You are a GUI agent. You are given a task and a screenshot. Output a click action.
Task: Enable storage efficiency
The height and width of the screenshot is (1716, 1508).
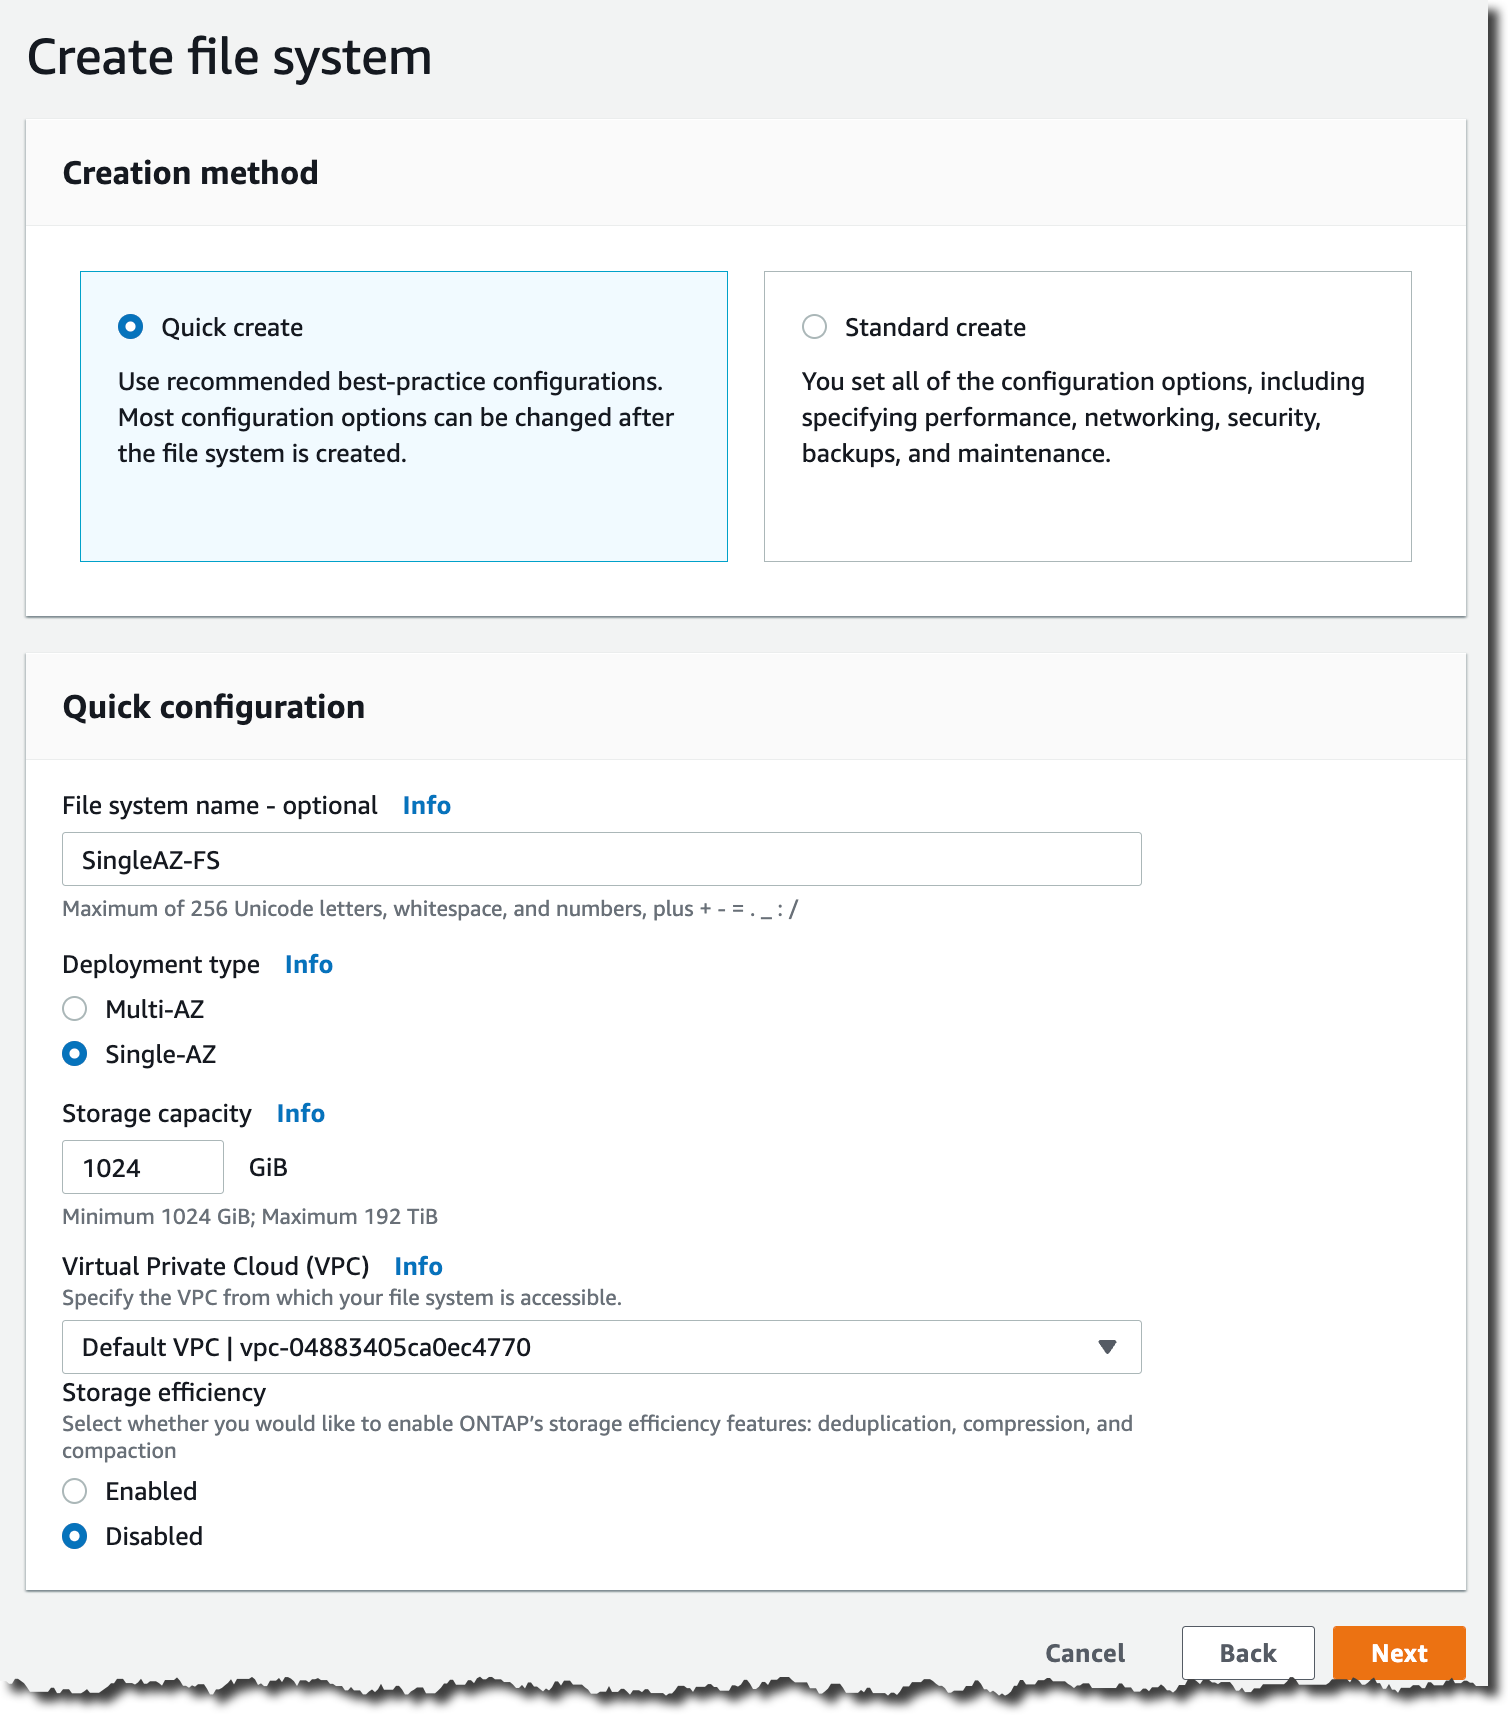click(x=75, y=1491)
